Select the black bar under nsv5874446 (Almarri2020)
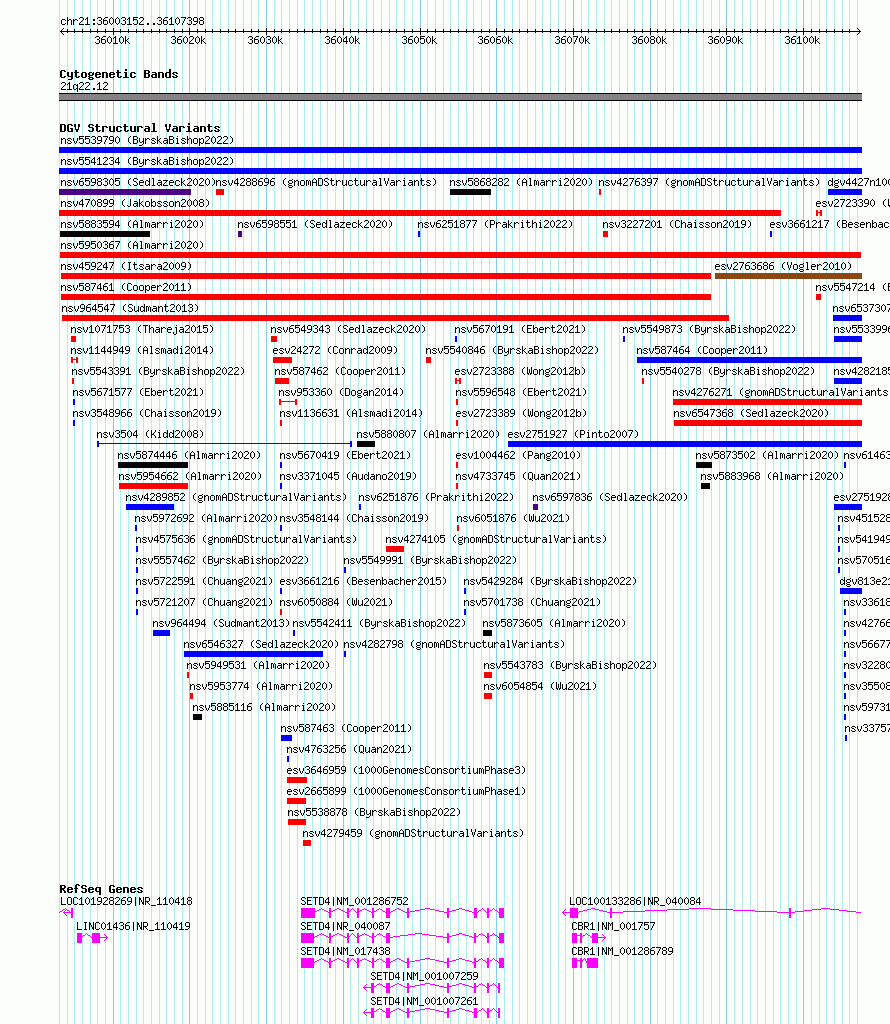This screenshot has height=1024, width=890. [x=153, y=465]
